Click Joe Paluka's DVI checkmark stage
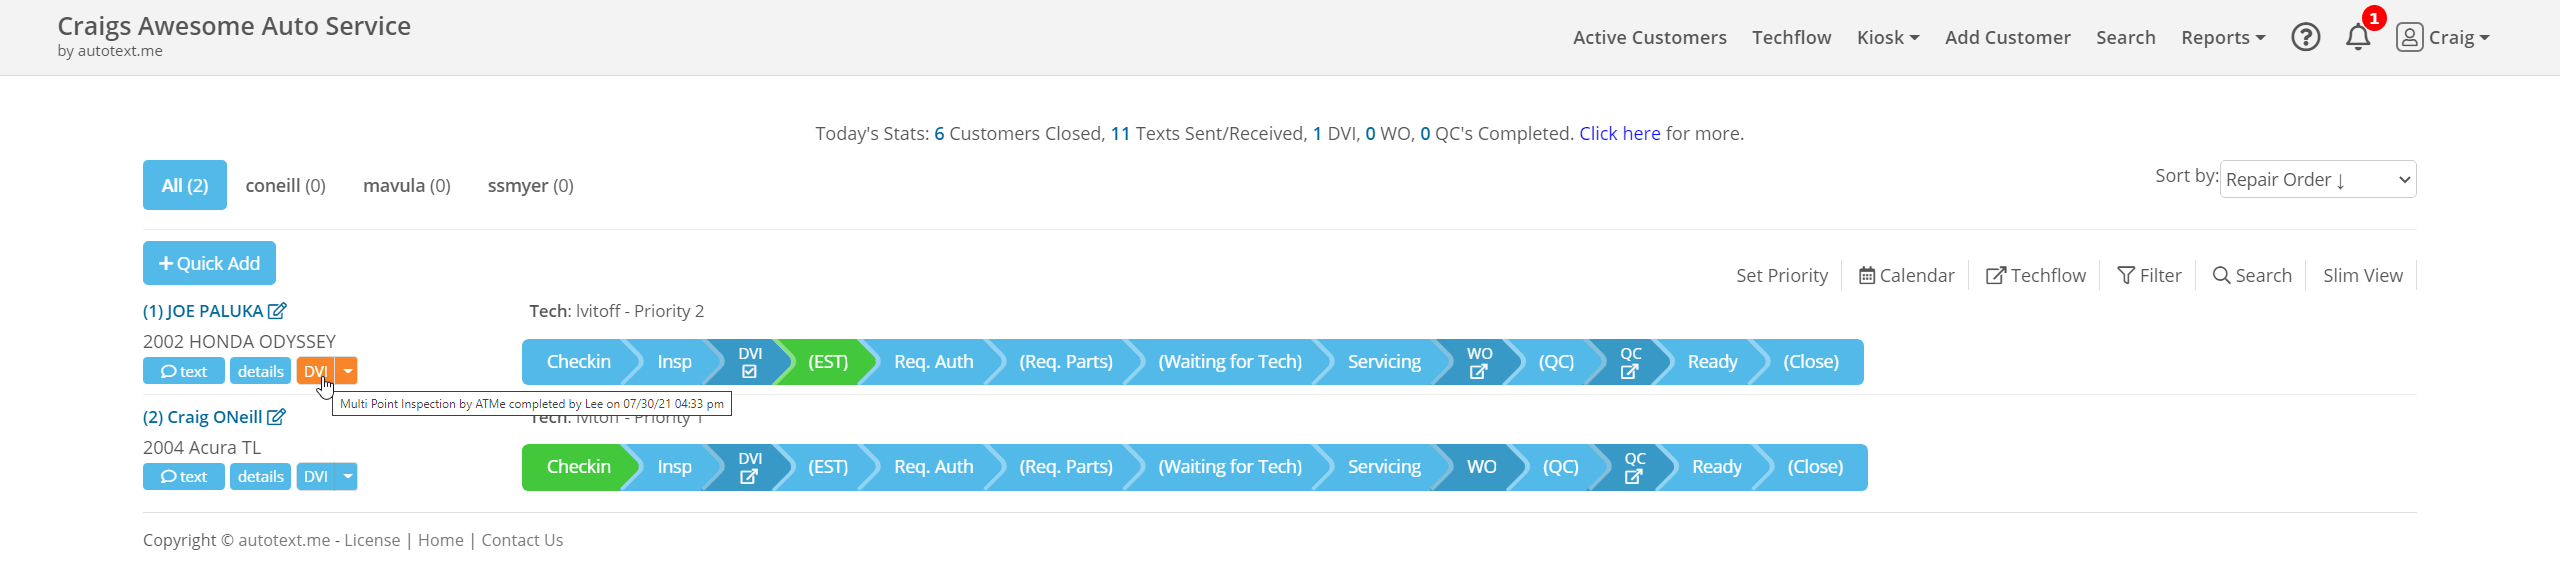 pos(749,362)
